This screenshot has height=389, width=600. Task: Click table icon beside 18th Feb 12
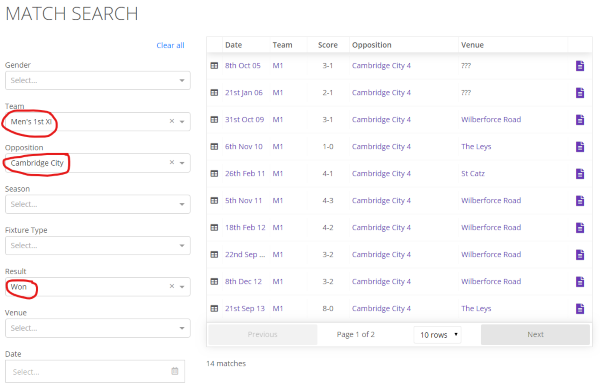point(214,228)
